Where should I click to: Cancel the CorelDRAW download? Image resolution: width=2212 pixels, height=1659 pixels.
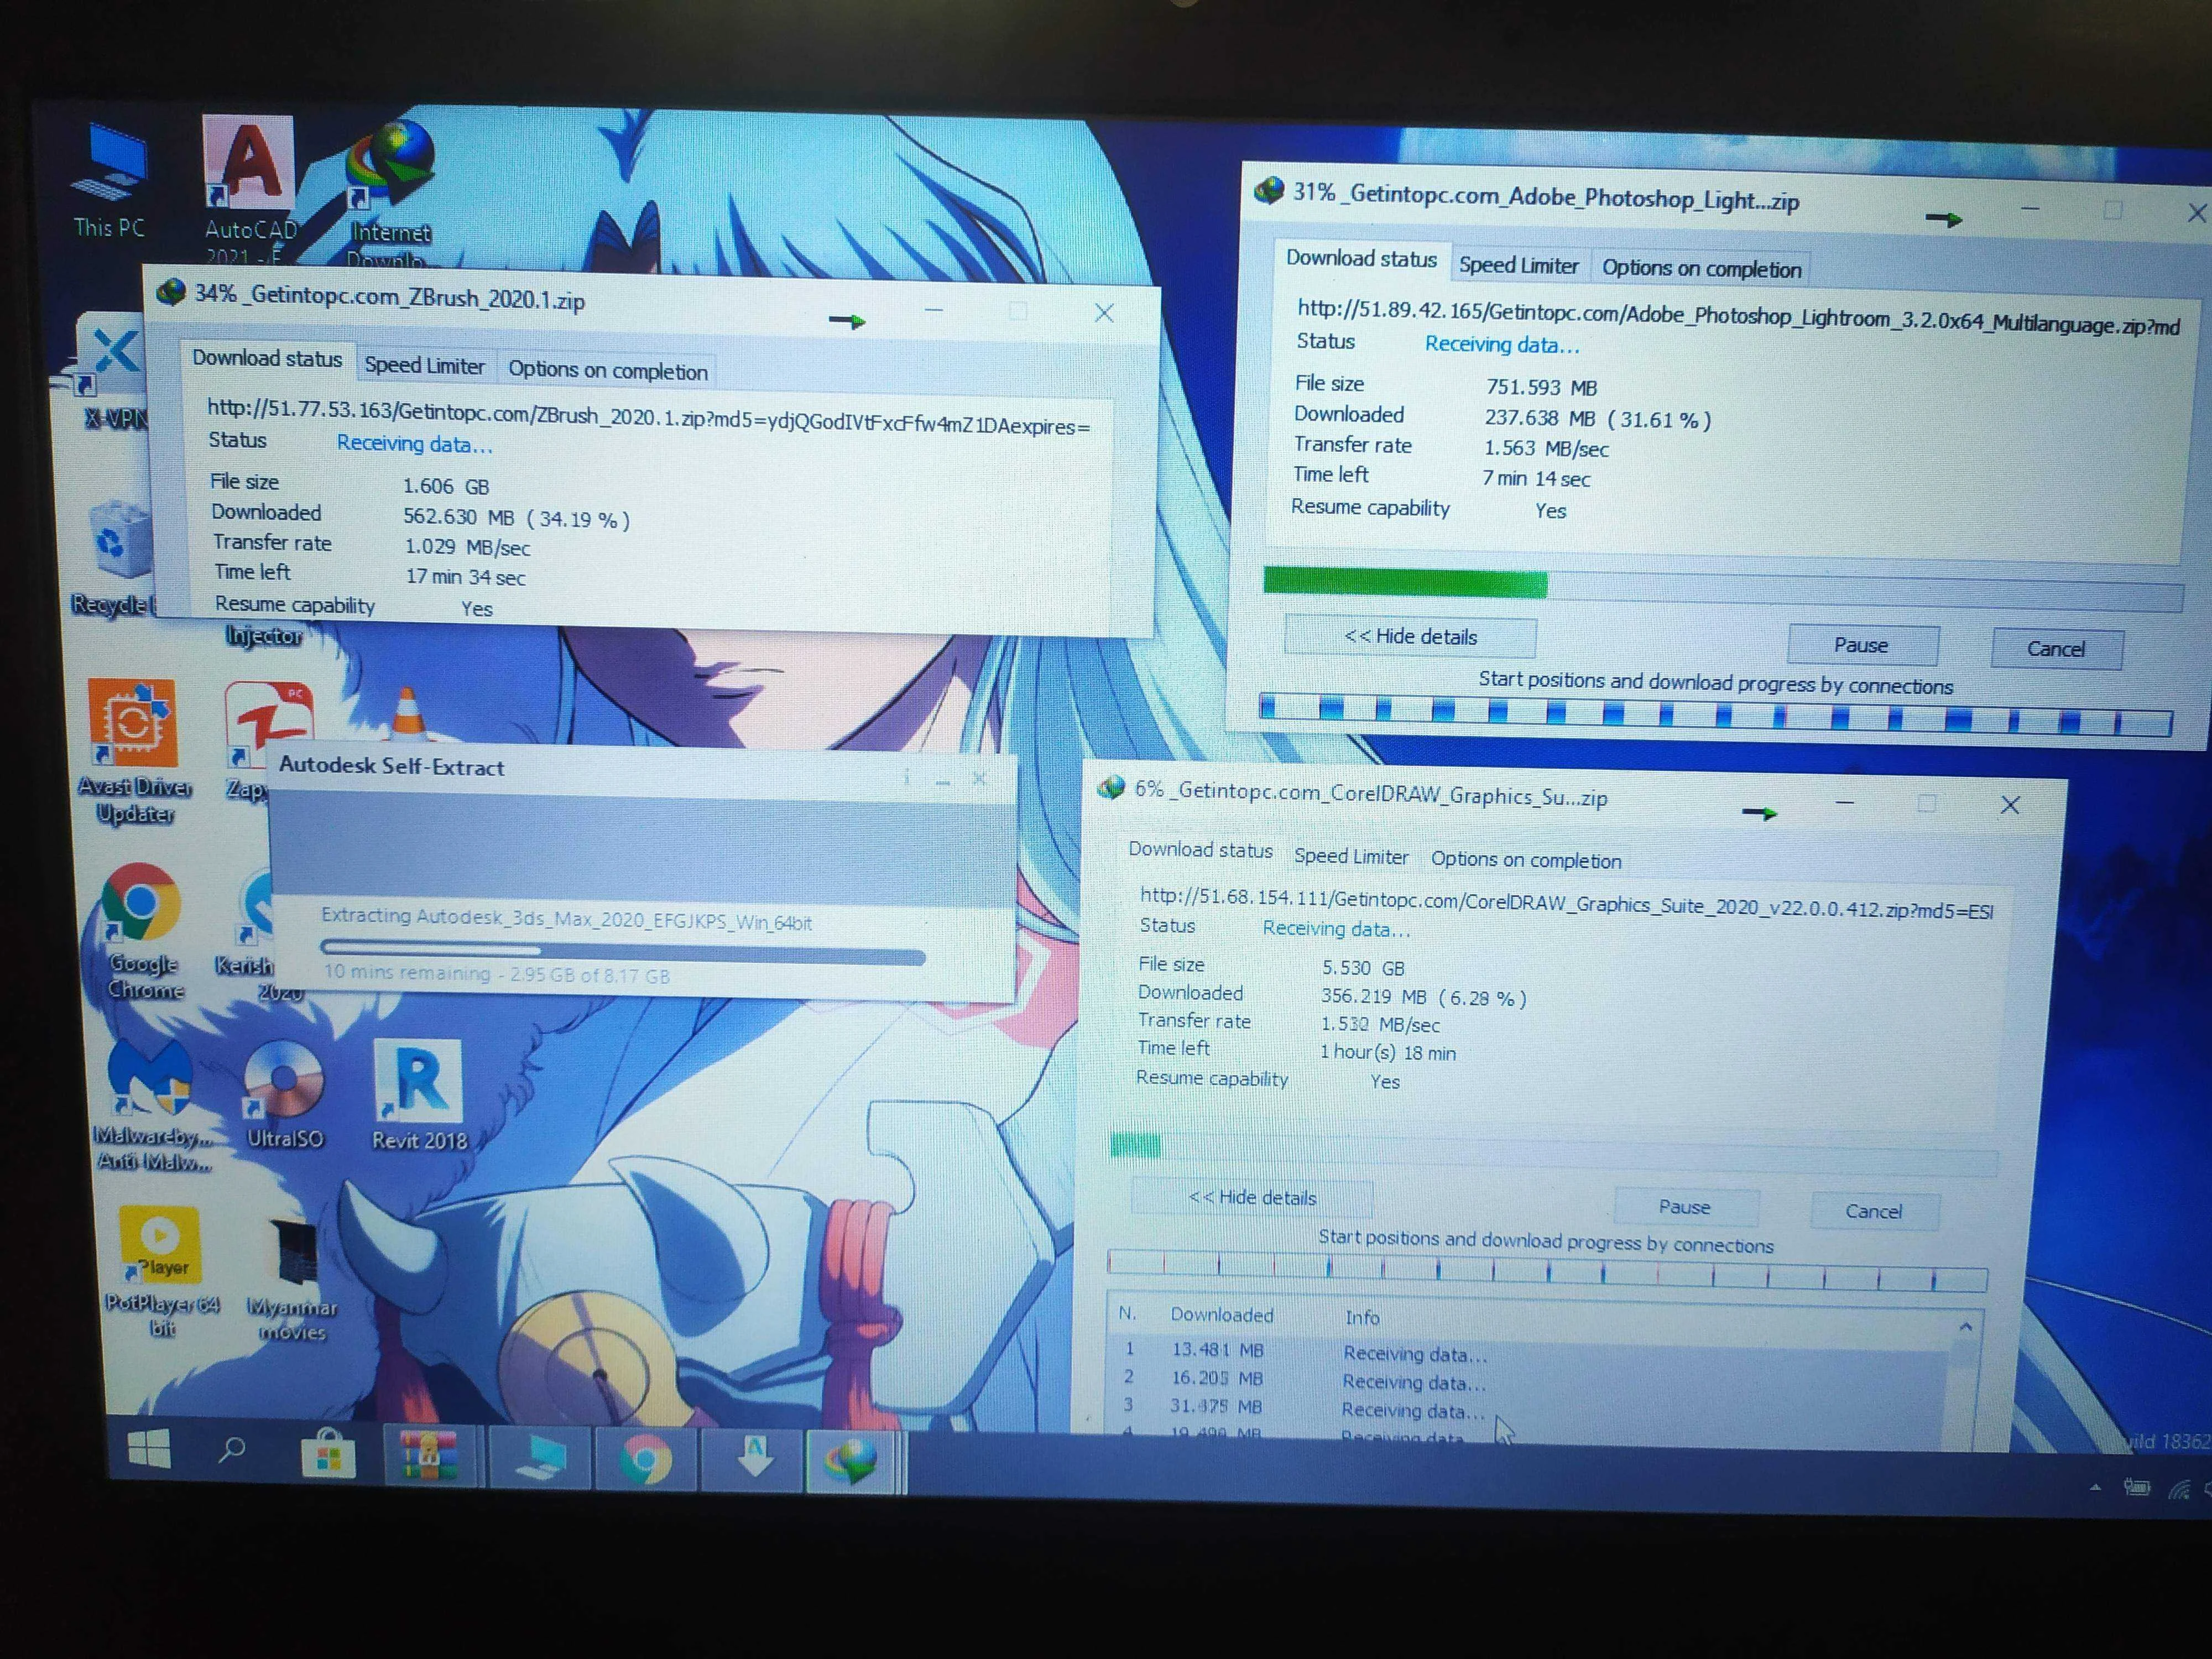tap(1874, 1212)
